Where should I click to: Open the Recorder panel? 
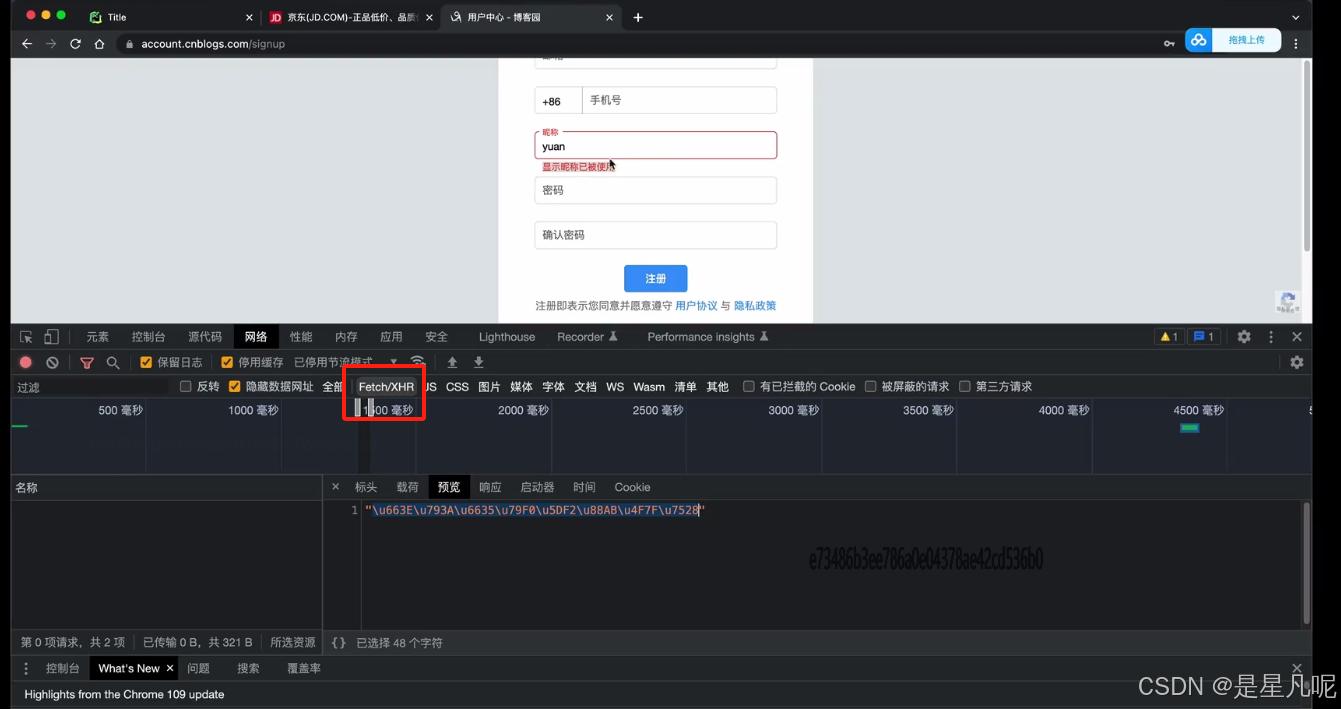588,337
